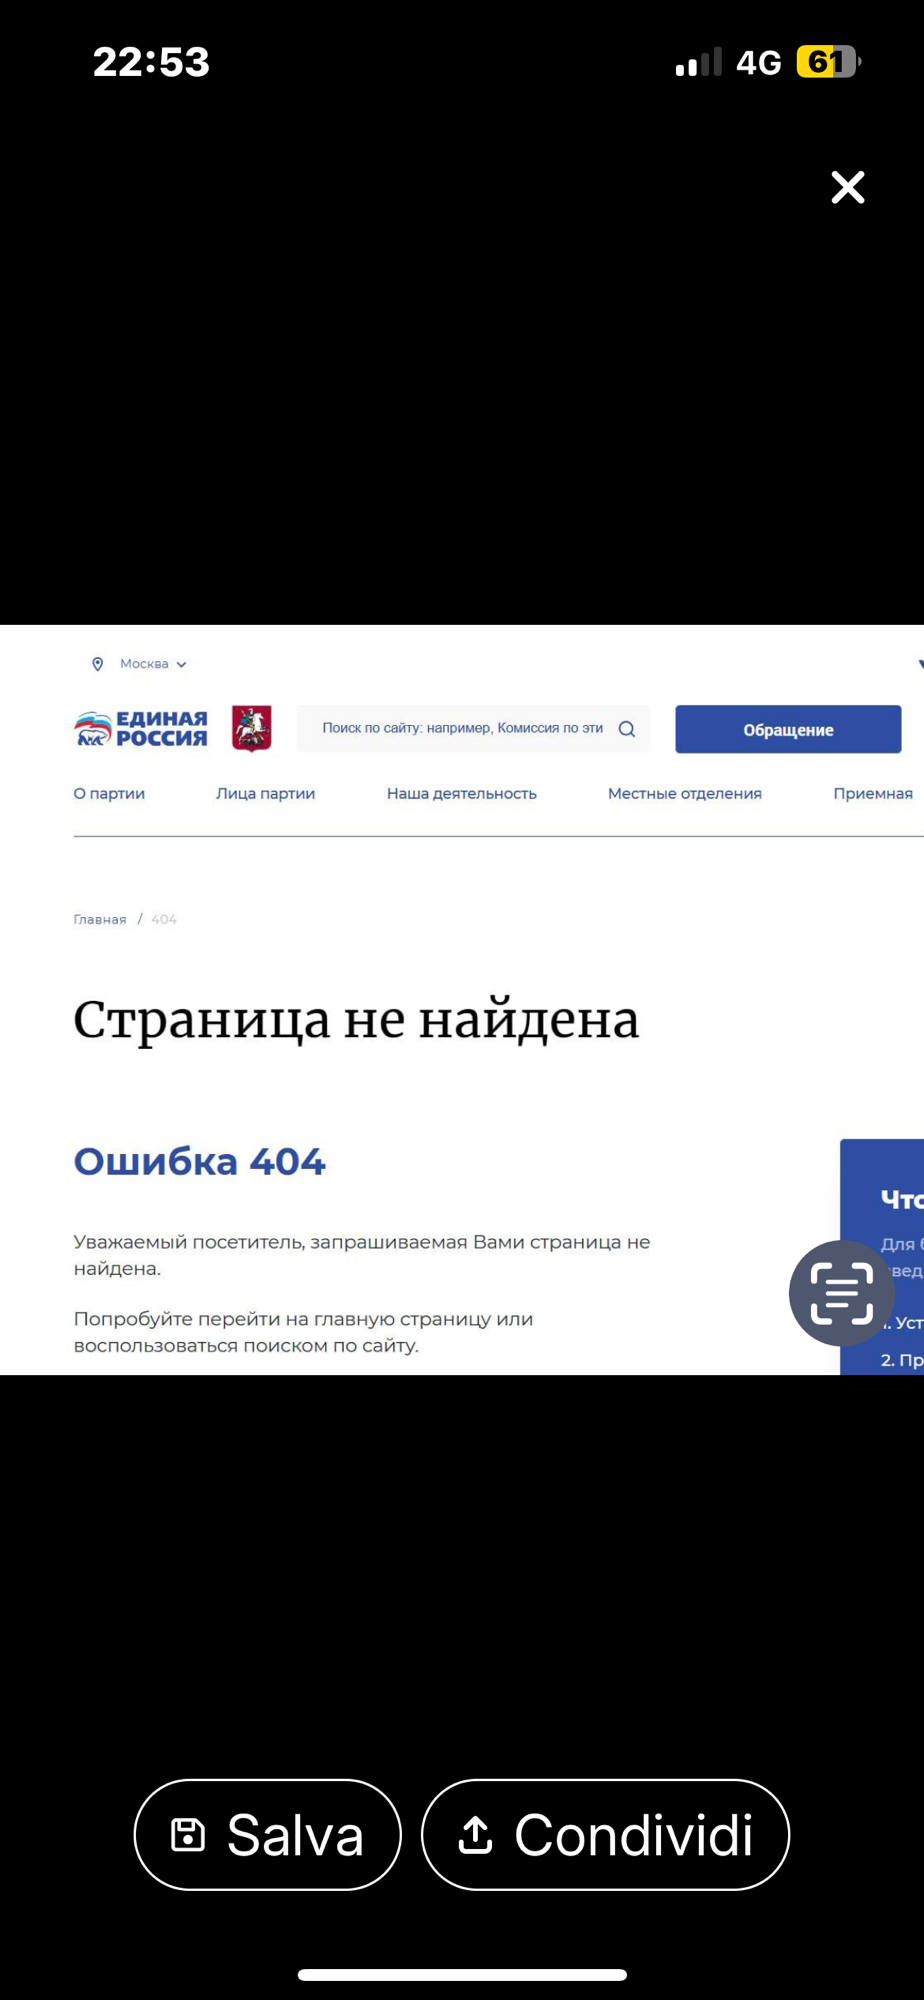
Task: Tap the Condividi share button
Action: click(x=605, y=1835)
